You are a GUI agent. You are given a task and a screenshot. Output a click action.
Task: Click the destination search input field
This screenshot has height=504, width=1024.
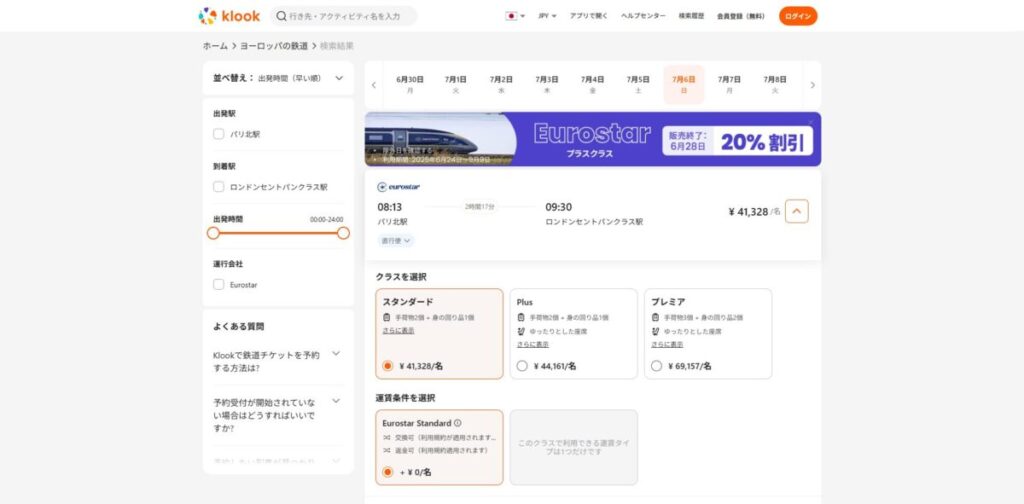[x=344, y=16]
